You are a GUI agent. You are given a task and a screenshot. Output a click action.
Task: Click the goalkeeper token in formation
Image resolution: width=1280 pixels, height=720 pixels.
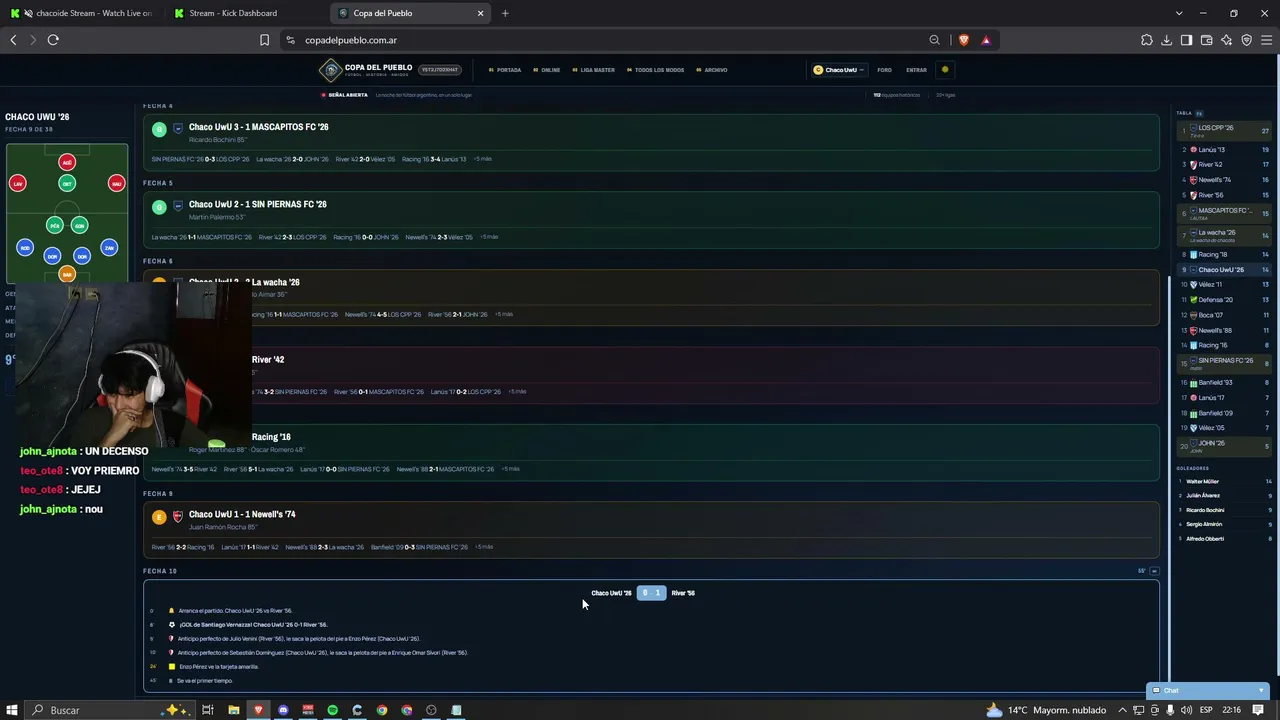pos(67,273)
